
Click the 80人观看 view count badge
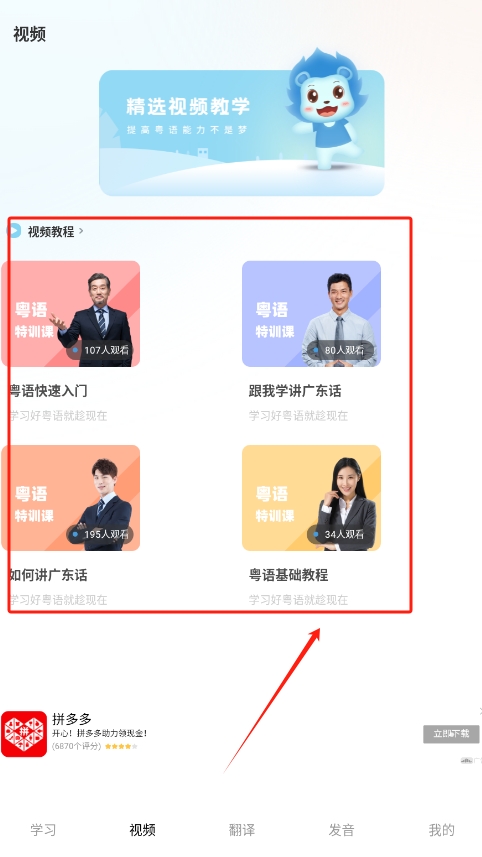click(340, 350)
